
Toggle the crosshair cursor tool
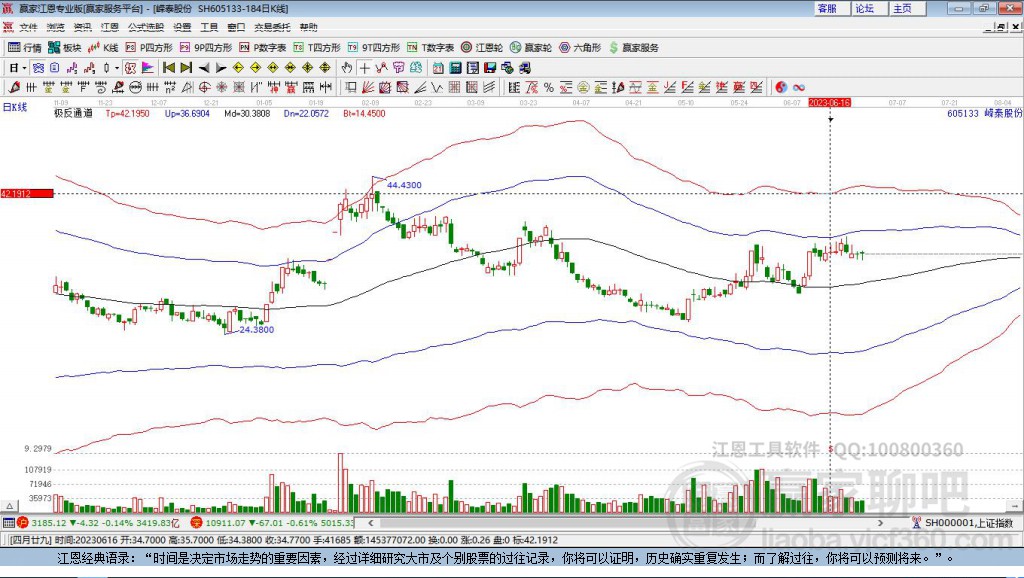click(x=364, y=67)
